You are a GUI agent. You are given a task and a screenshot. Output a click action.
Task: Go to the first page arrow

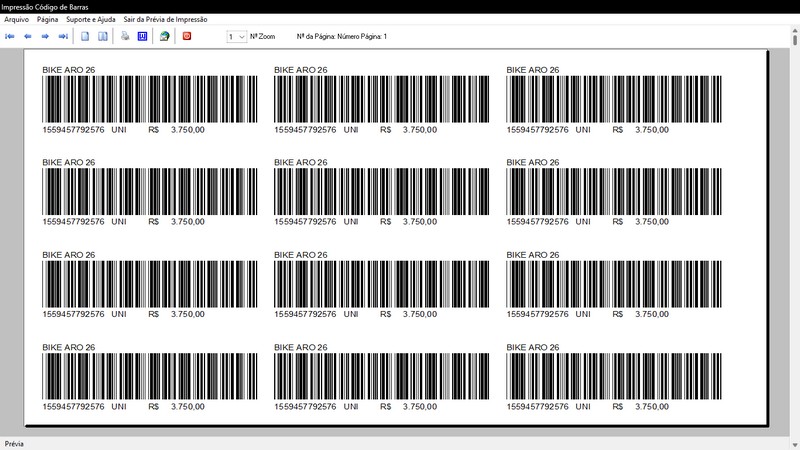(x=10, y=36)
